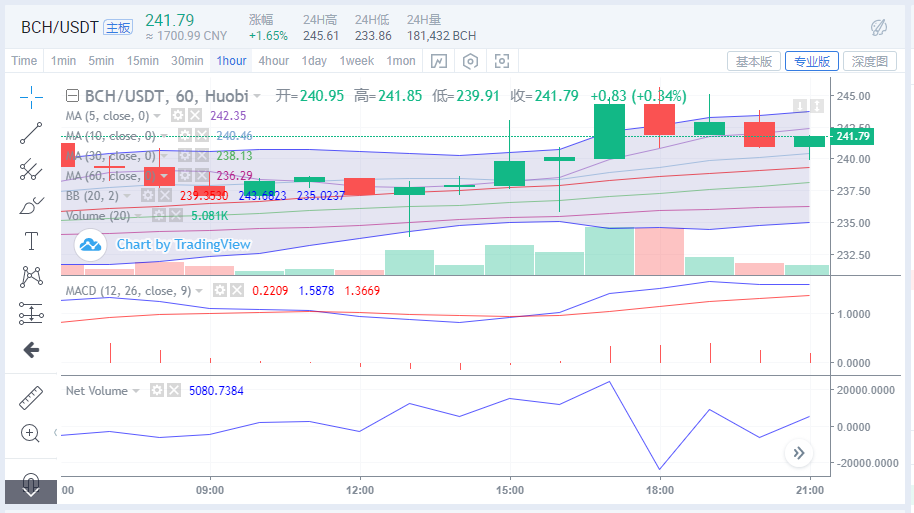Click the collapse arrow at toolbar bottom

[31, 492]
